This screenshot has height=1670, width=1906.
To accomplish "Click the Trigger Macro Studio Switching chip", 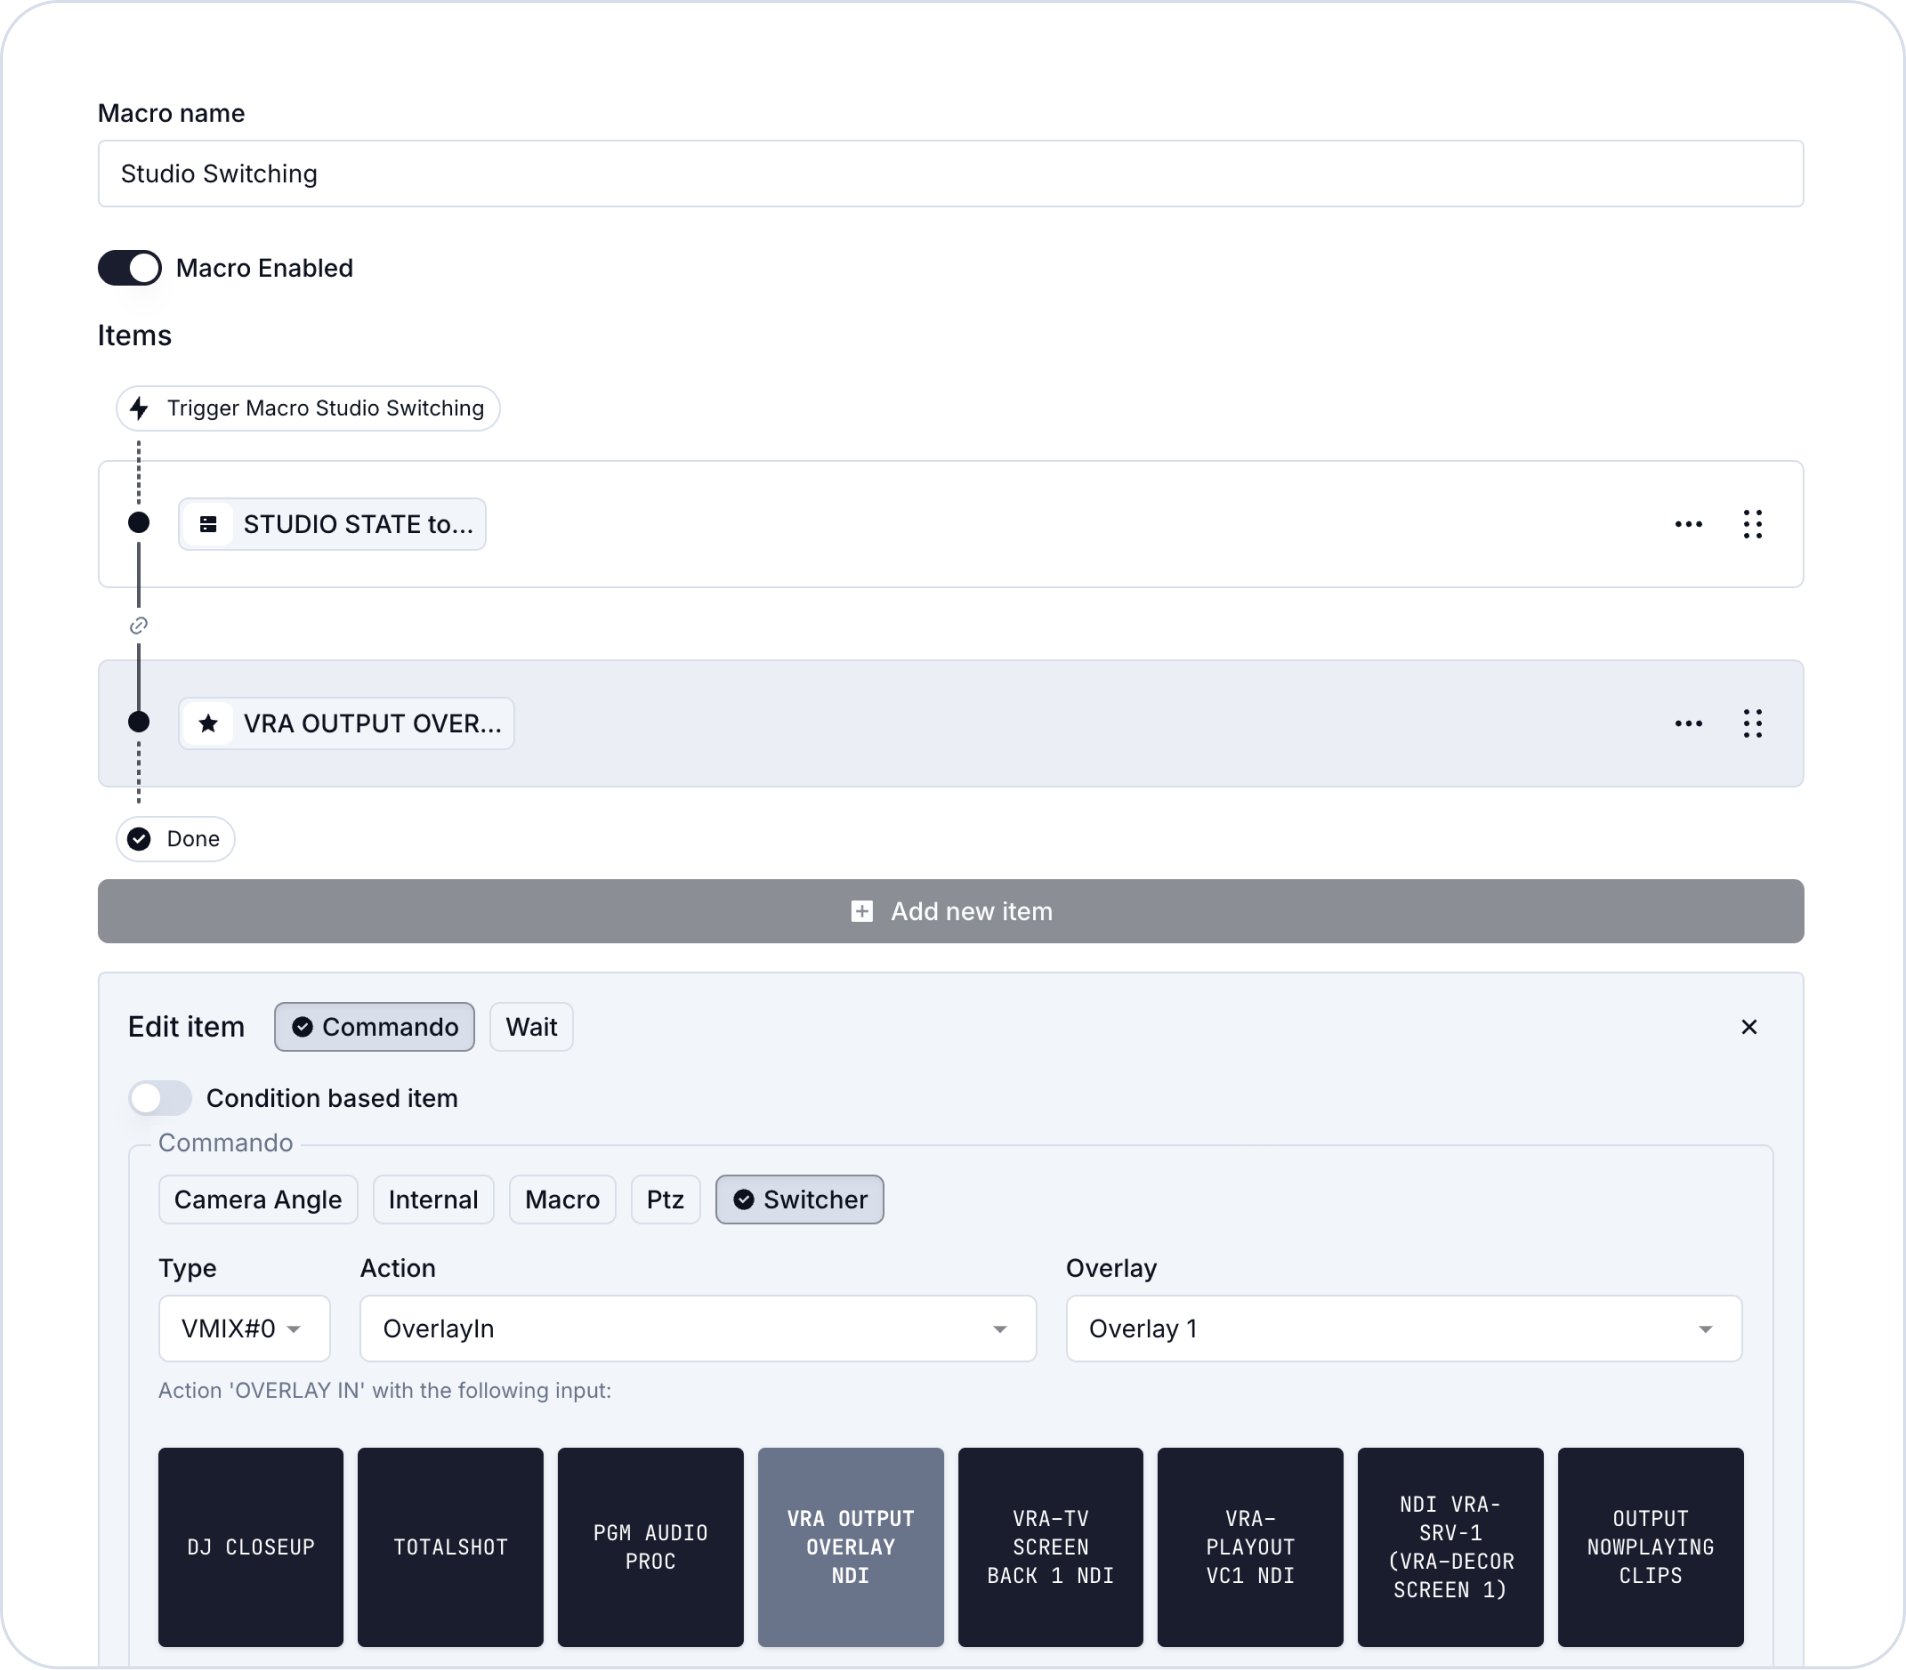I will coord(308,408).
